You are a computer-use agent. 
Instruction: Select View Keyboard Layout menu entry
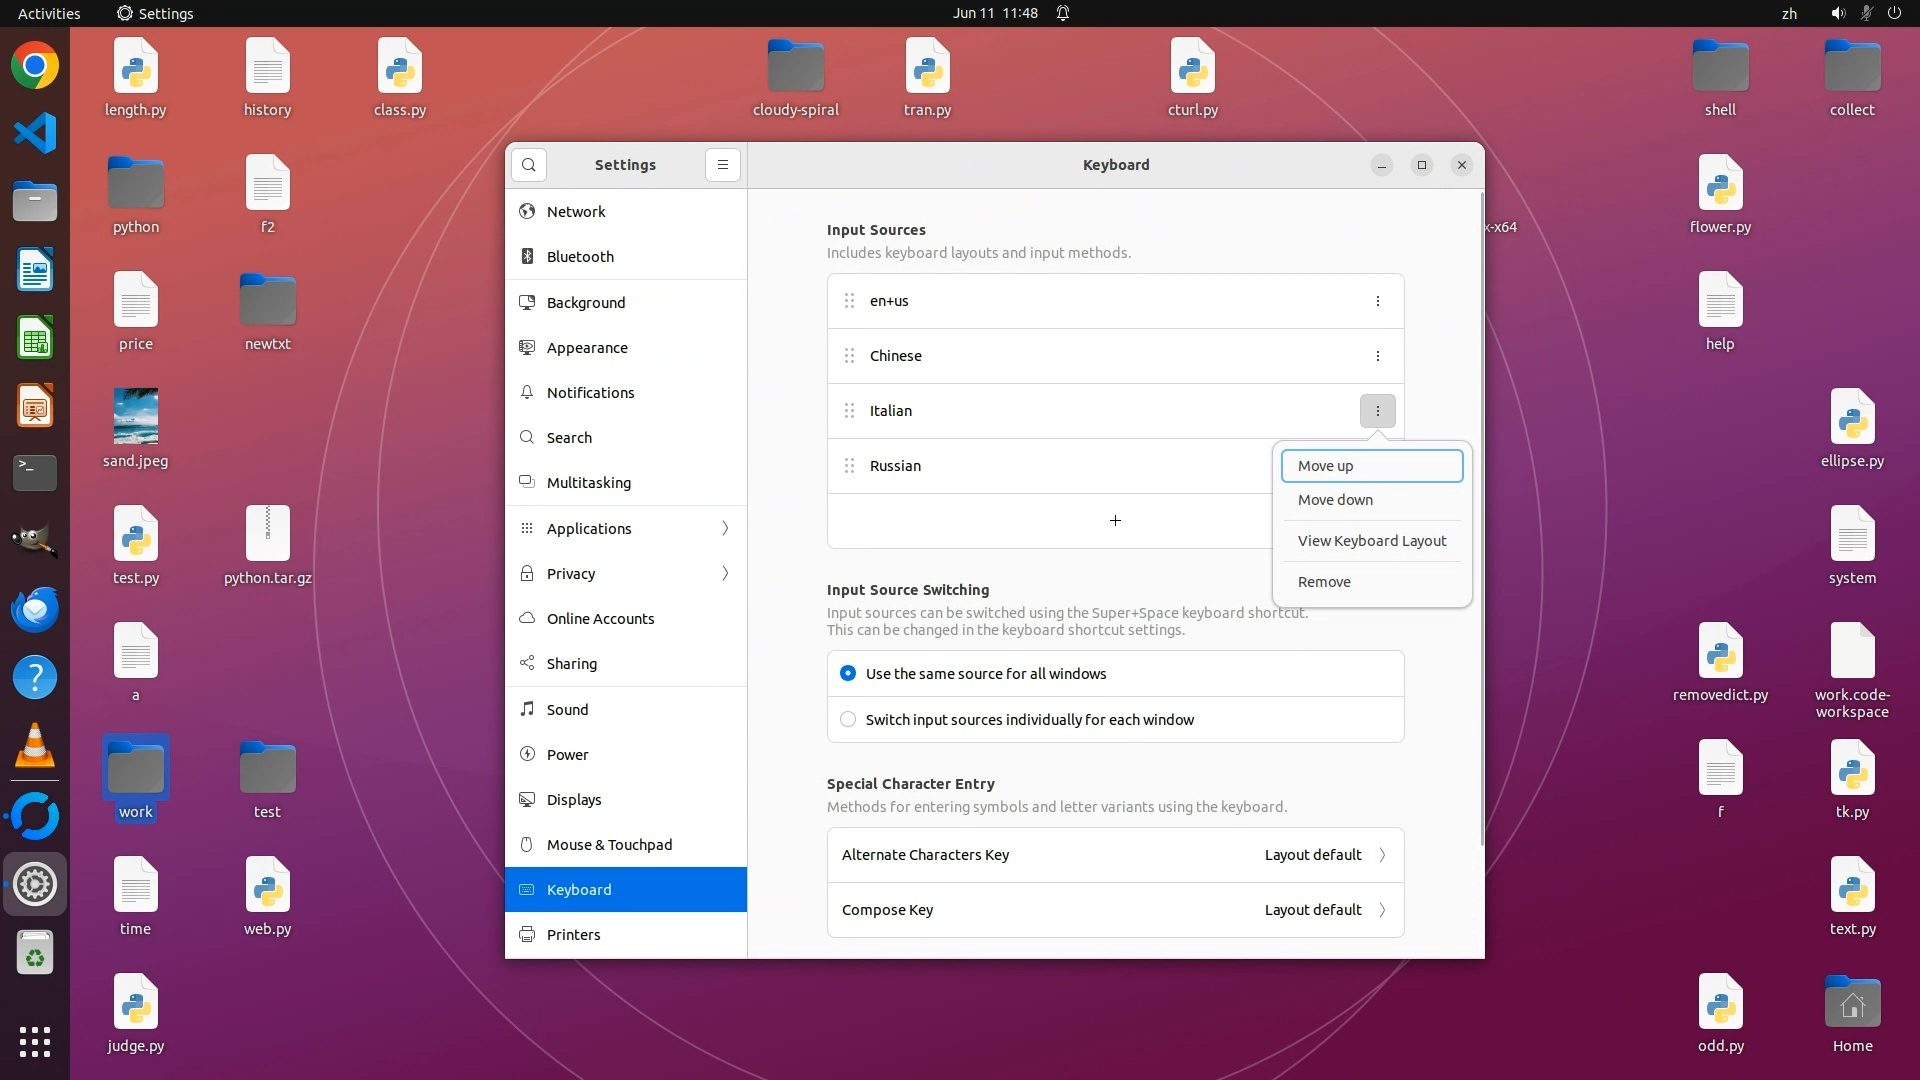click(x=1371, y=541)
